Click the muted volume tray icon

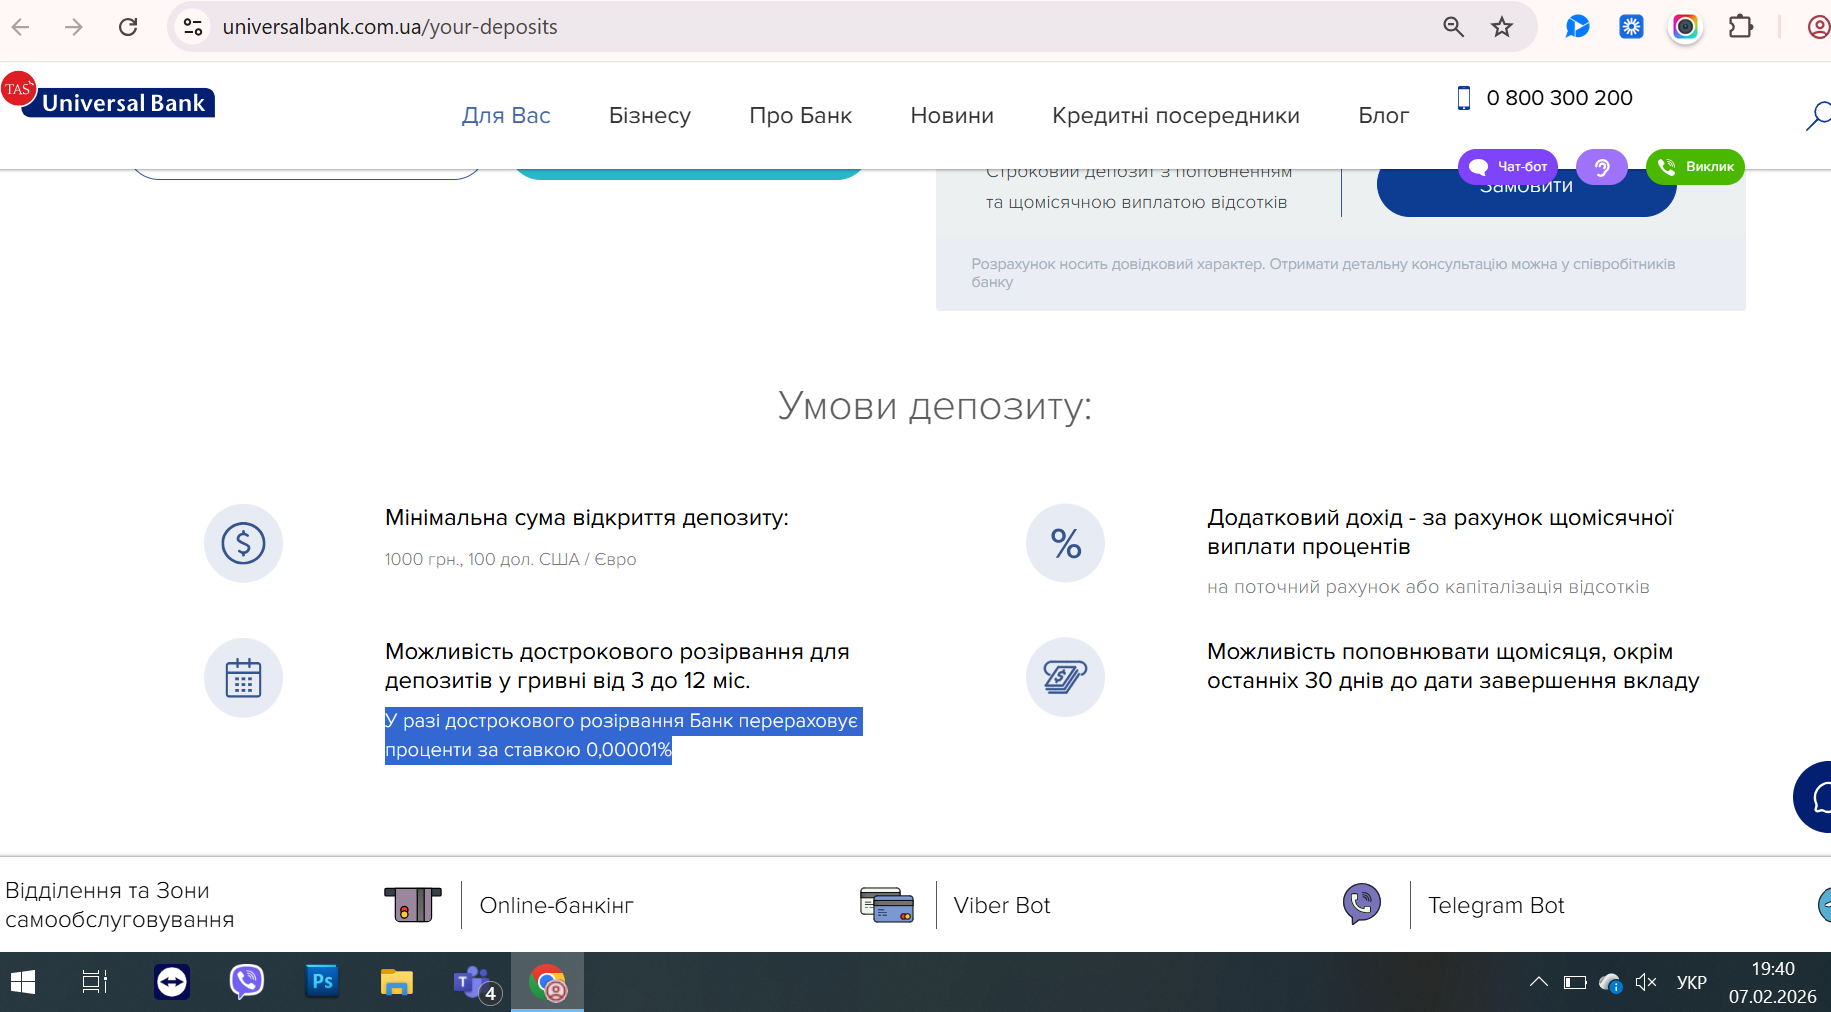click(1646, 982)
